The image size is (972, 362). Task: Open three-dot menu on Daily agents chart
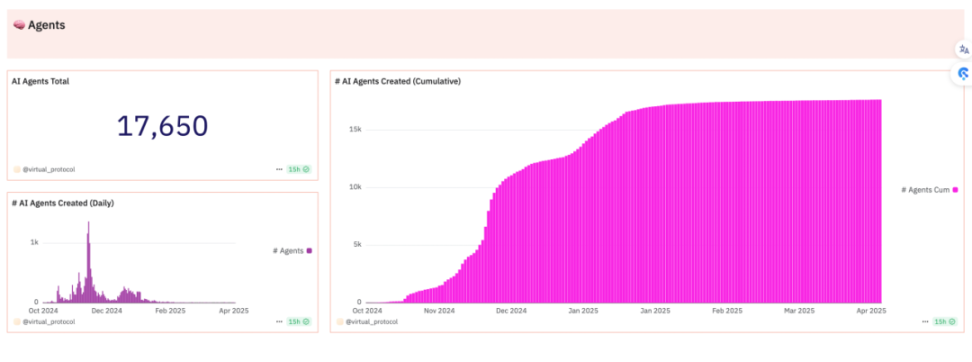point(280,322)
